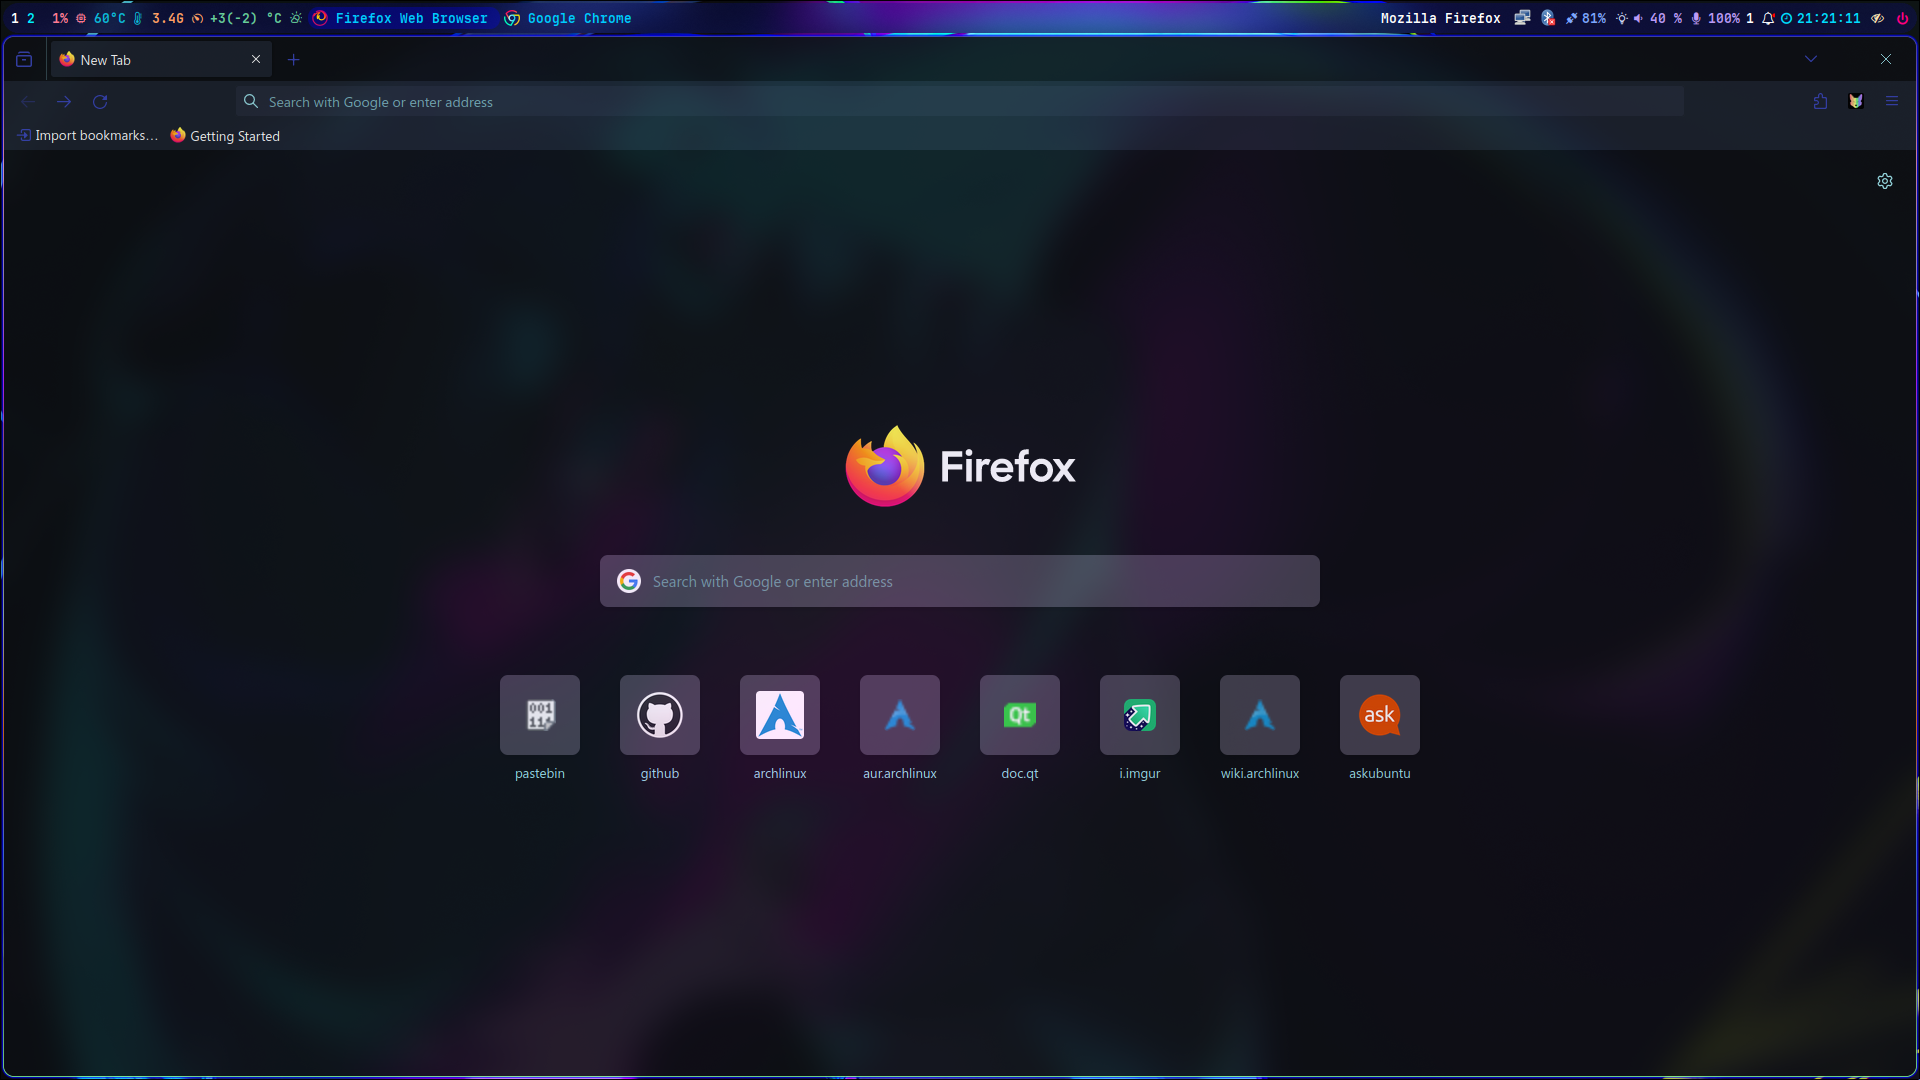Open the Bluetooth tray icon
Screen dimensions: 1920x1080
1548,18
